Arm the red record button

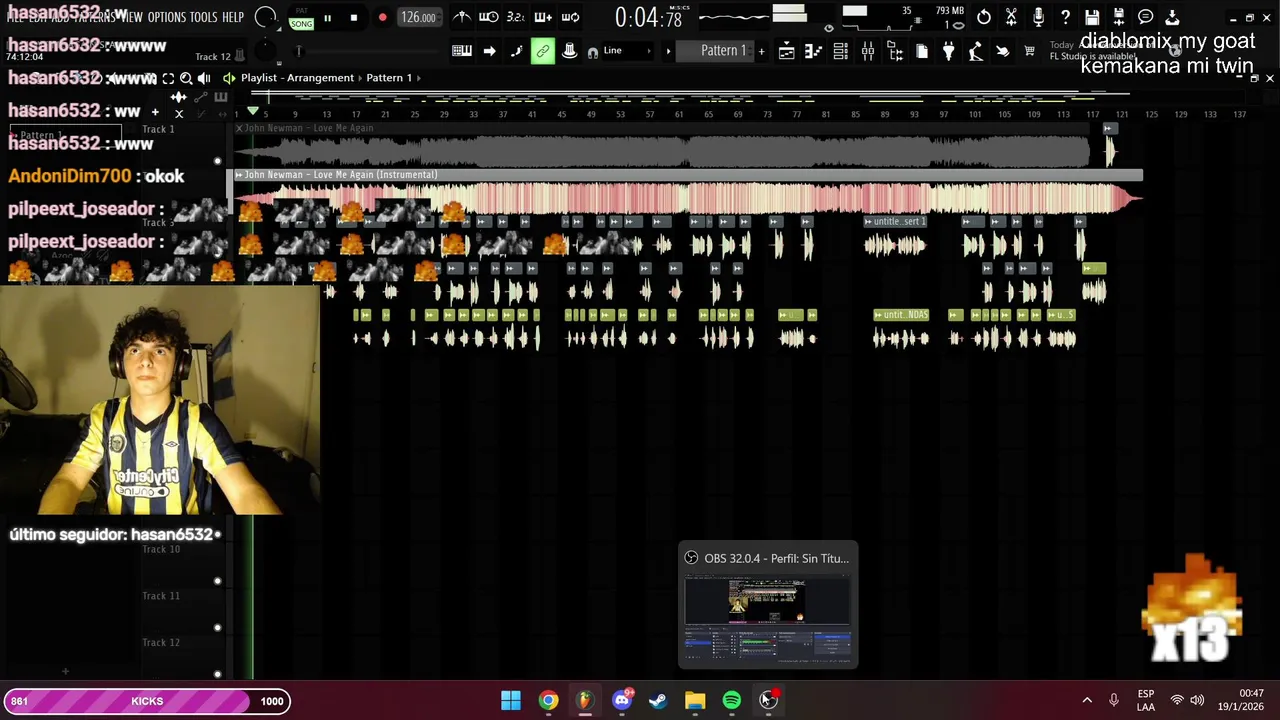[382, 18]
